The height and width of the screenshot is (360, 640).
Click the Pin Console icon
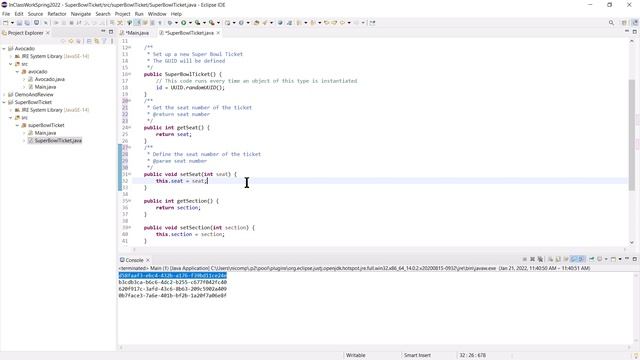point(591,259)
